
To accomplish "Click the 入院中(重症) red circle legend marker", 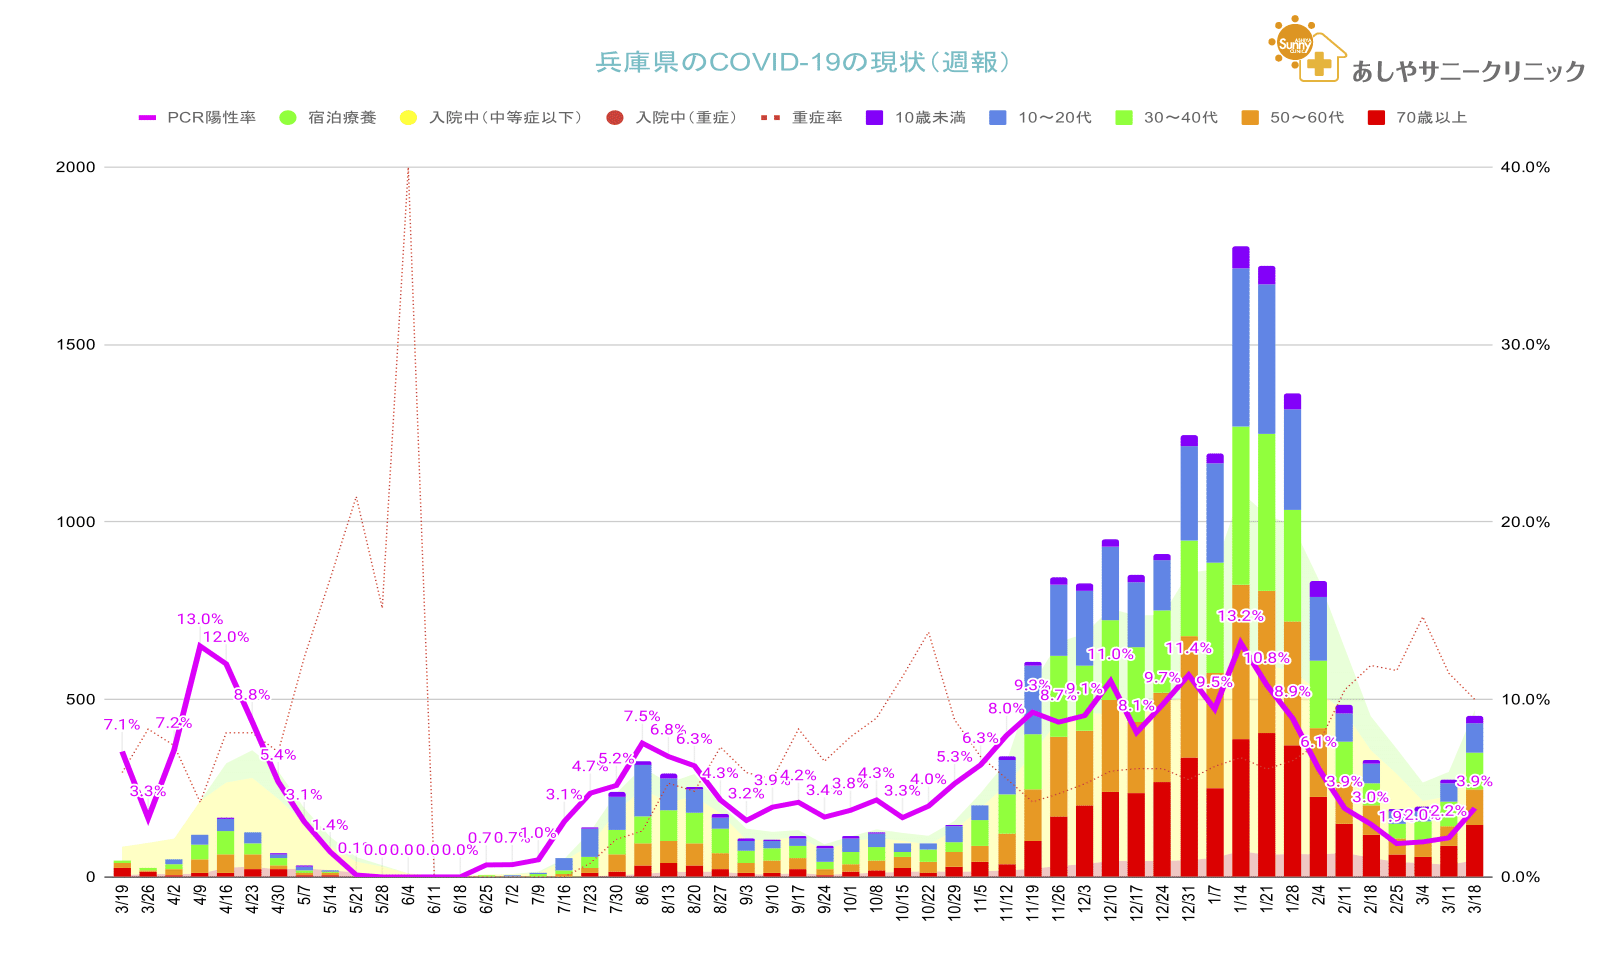I will (614, 118).
